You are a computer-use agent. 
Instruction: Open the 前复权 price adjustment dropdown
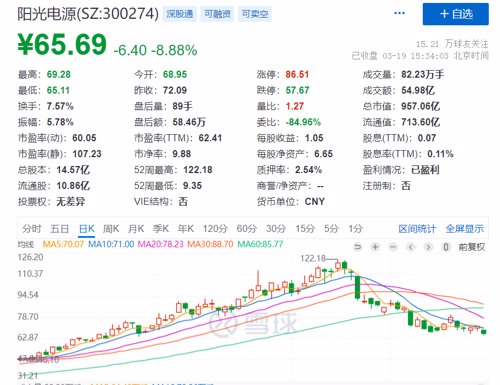[472, 247]
